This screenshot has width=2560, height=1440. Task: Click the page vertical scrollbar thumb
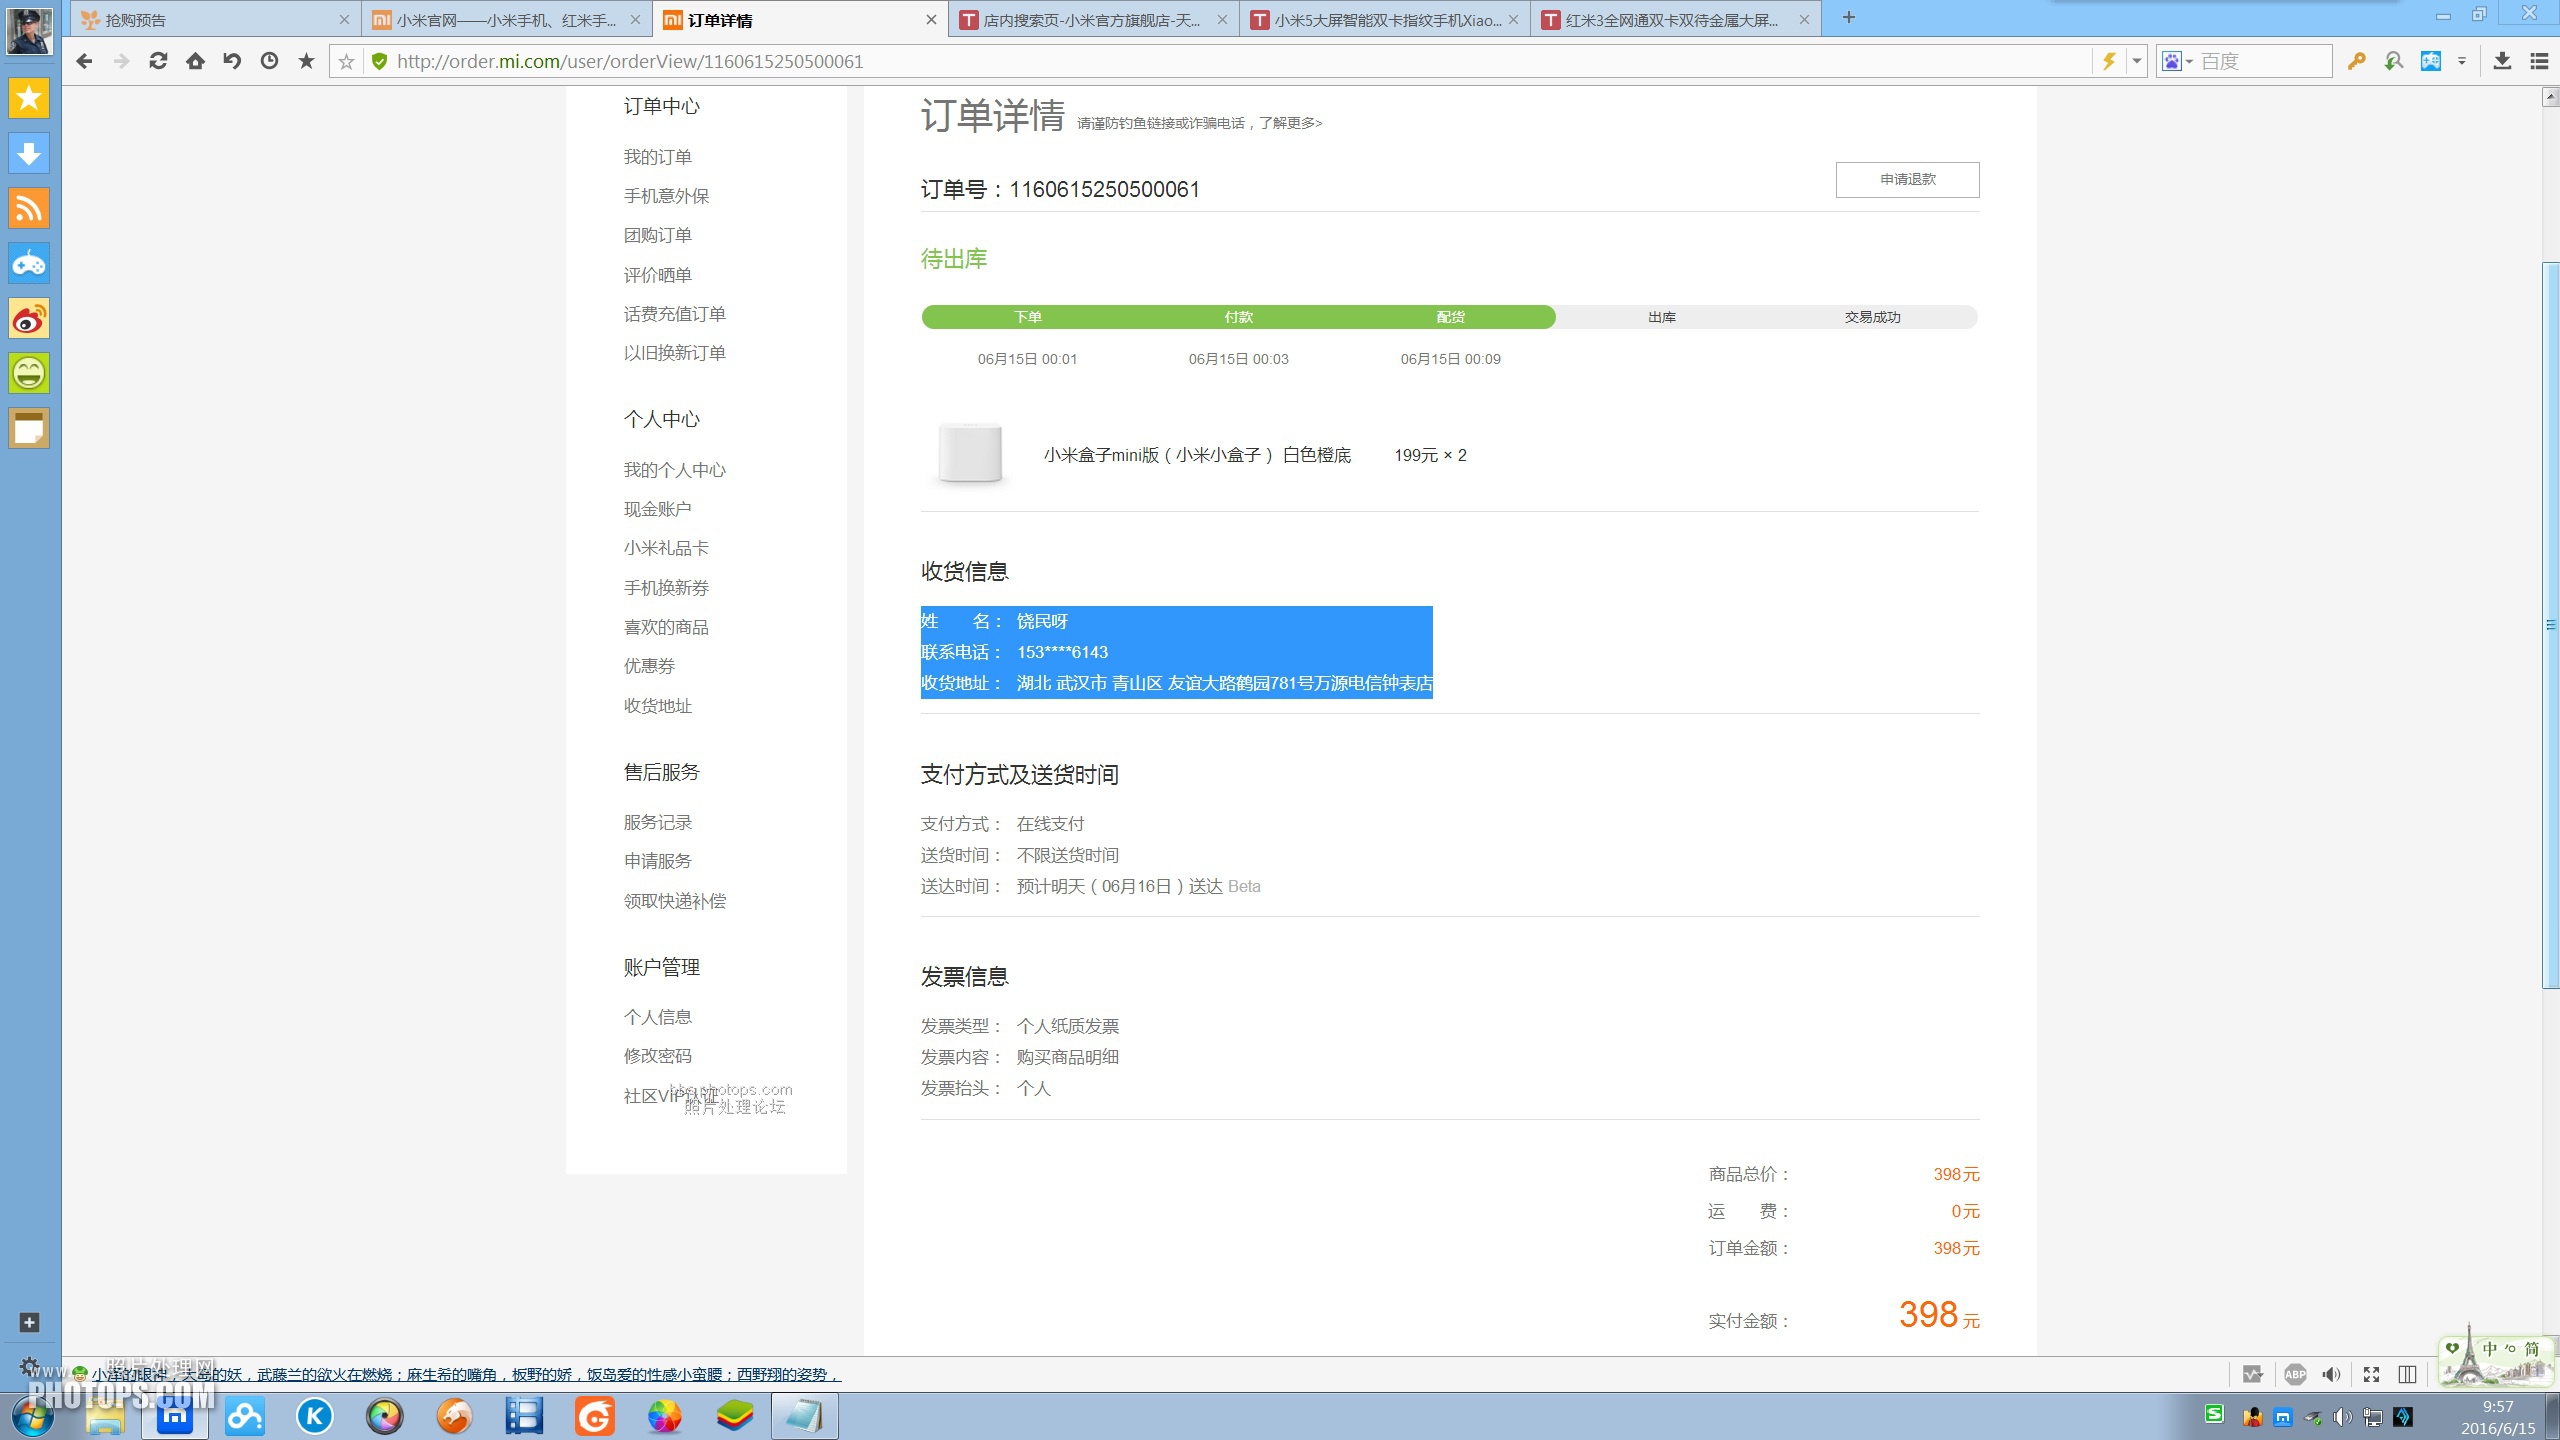[2550, 625]
